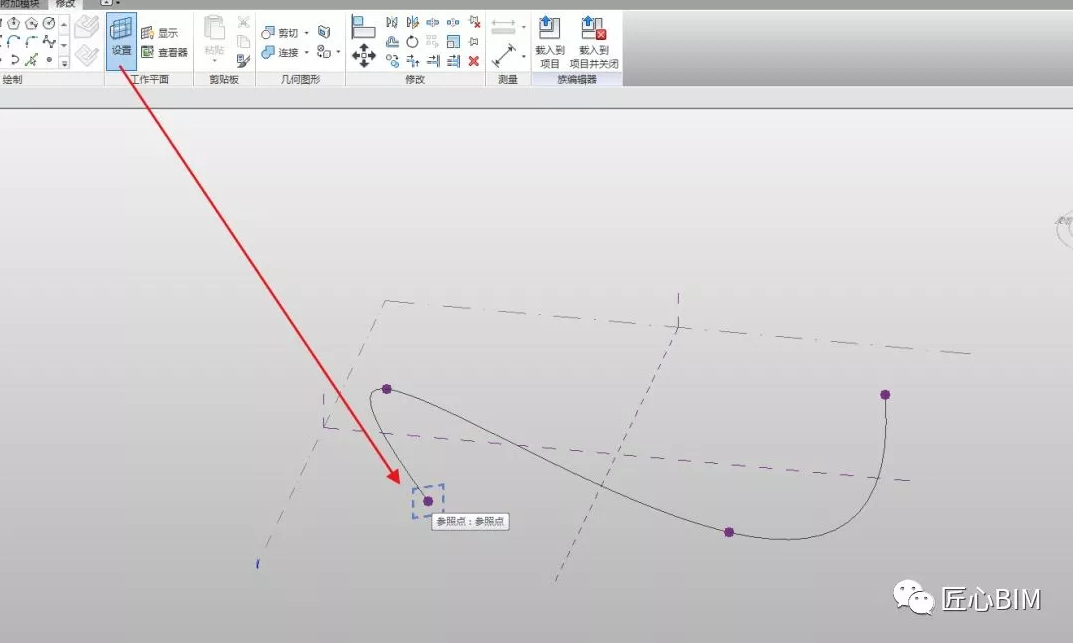Select the Spline draw tool

point(49,42)
